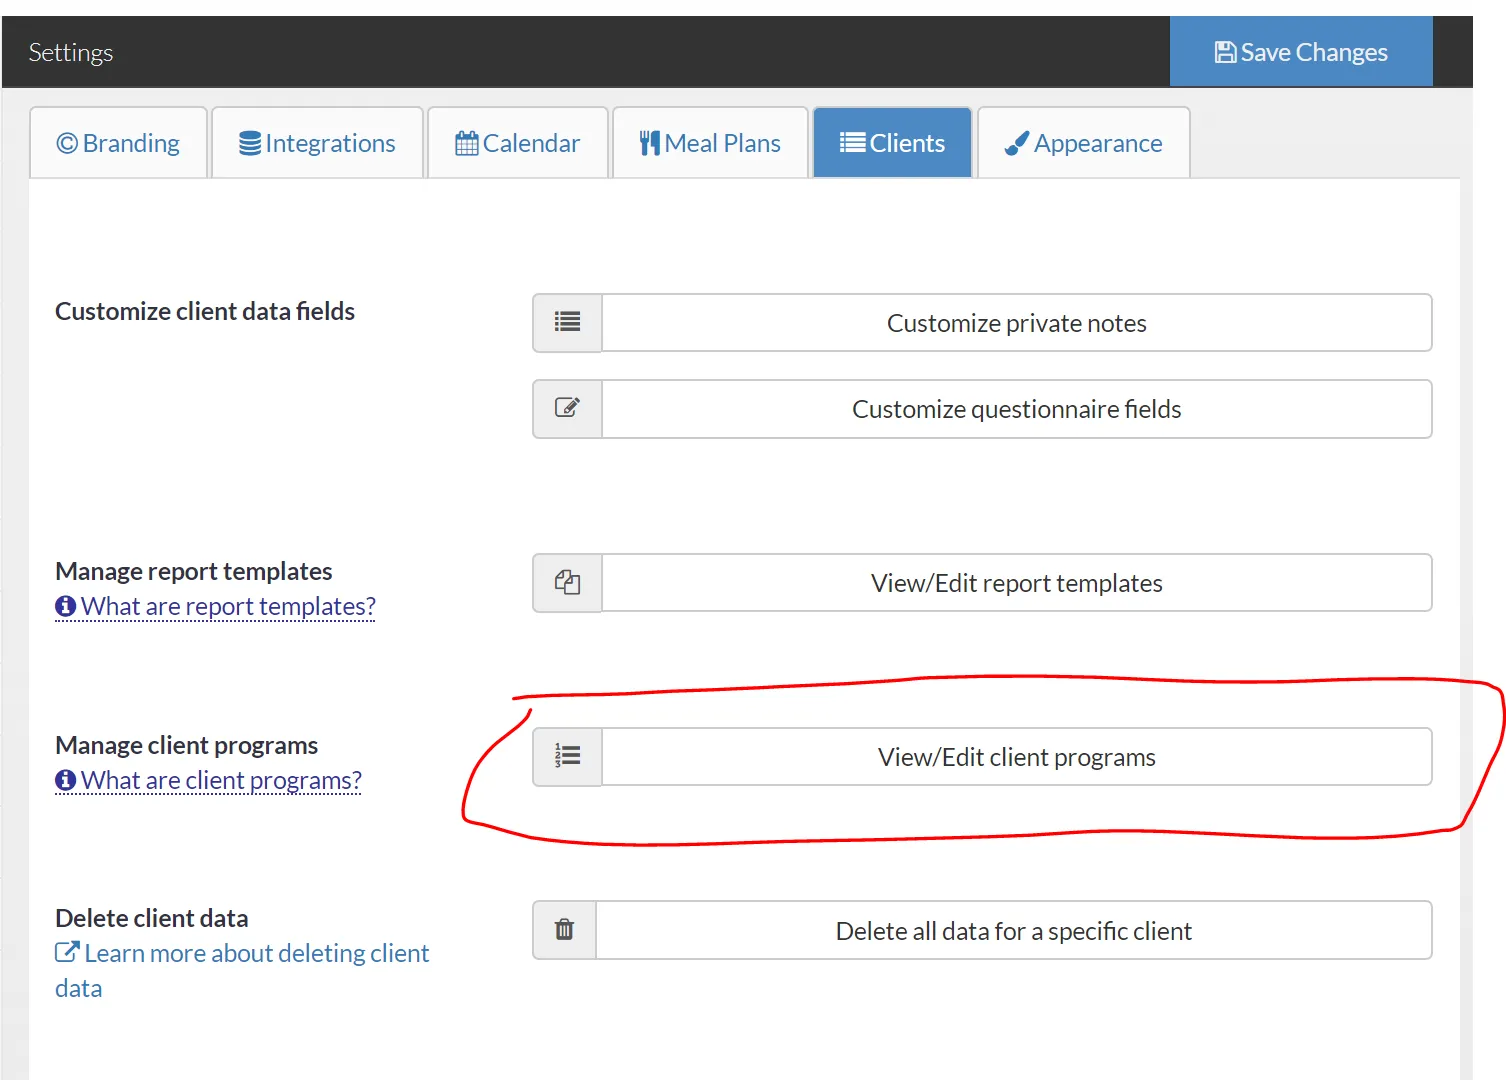Click the utensils icon on Meal Plans tab

[x=649, y=142]
